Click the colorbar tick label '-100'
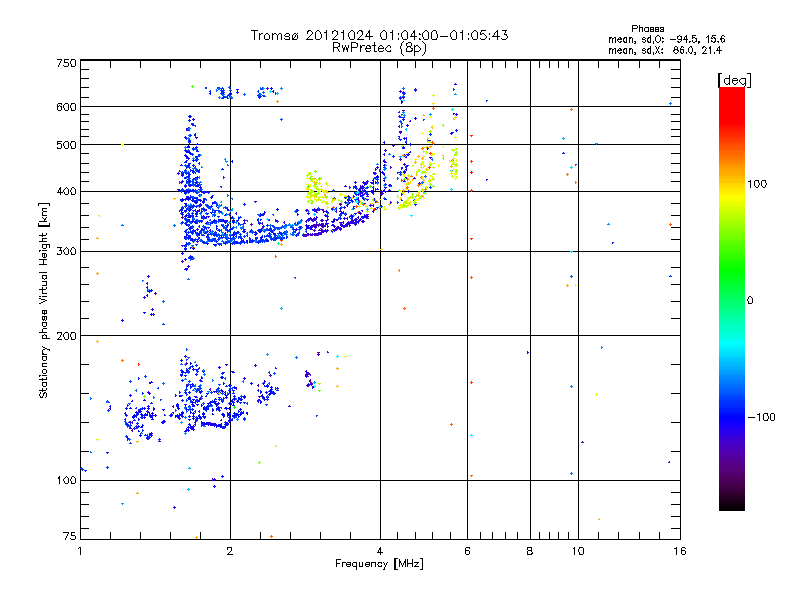The width and height of the screenshot is (800, 600). pos(762,417)
